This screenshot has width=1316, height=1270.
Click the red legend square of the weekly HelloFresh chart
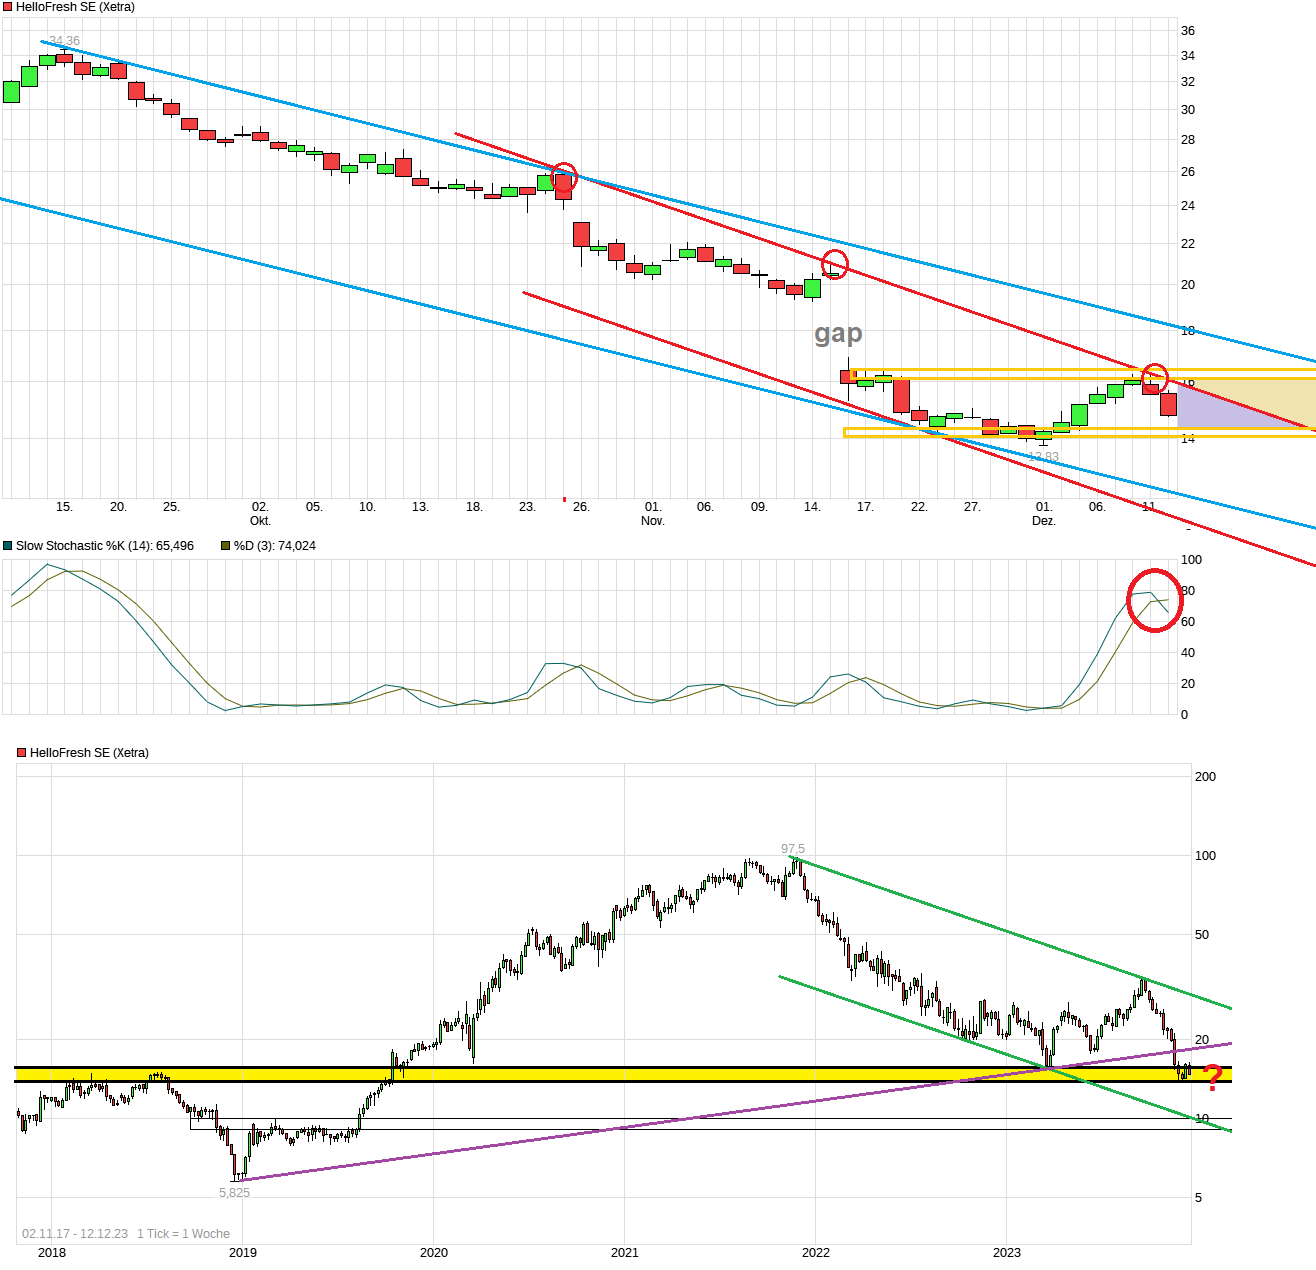tap(22, 753)
